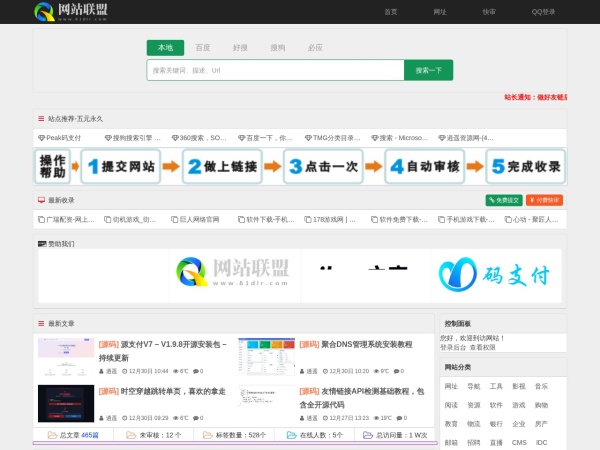Click the eye views icon under 聚合DNS article
600x450 pixels.
coord(377,371)
